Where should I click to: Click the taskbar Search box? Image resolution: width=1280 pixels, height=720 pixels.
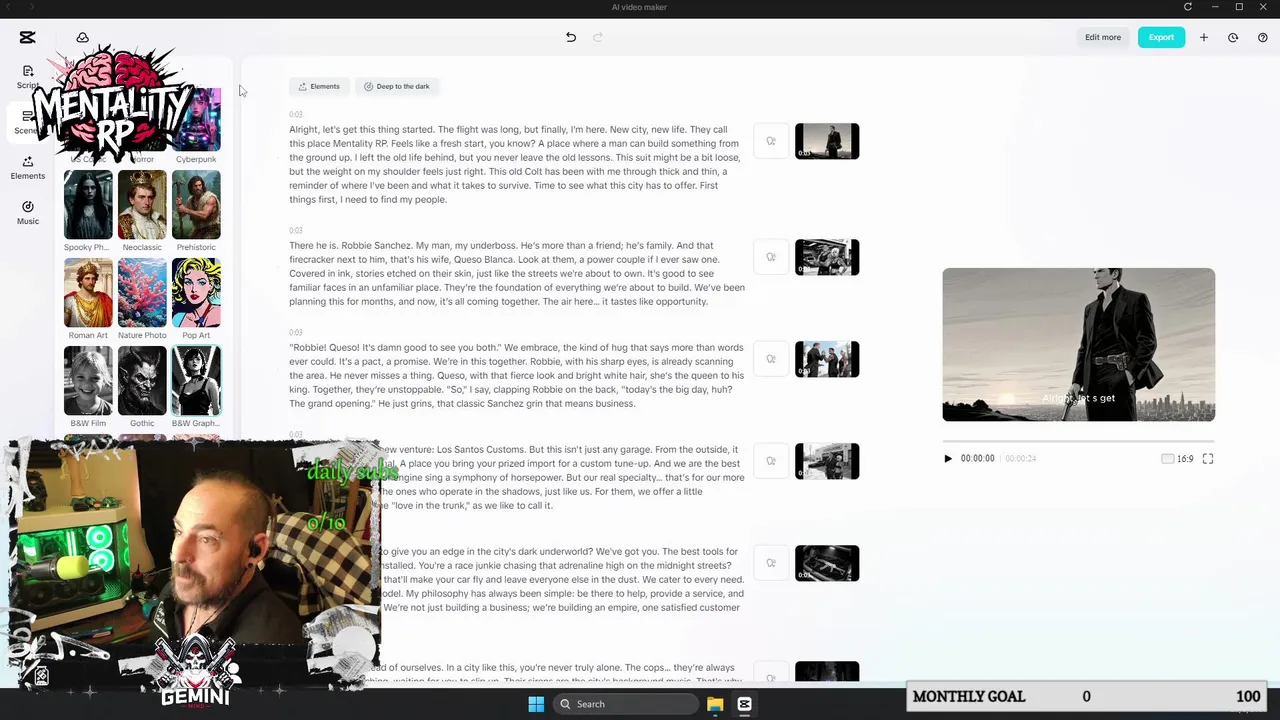(625, 704)
